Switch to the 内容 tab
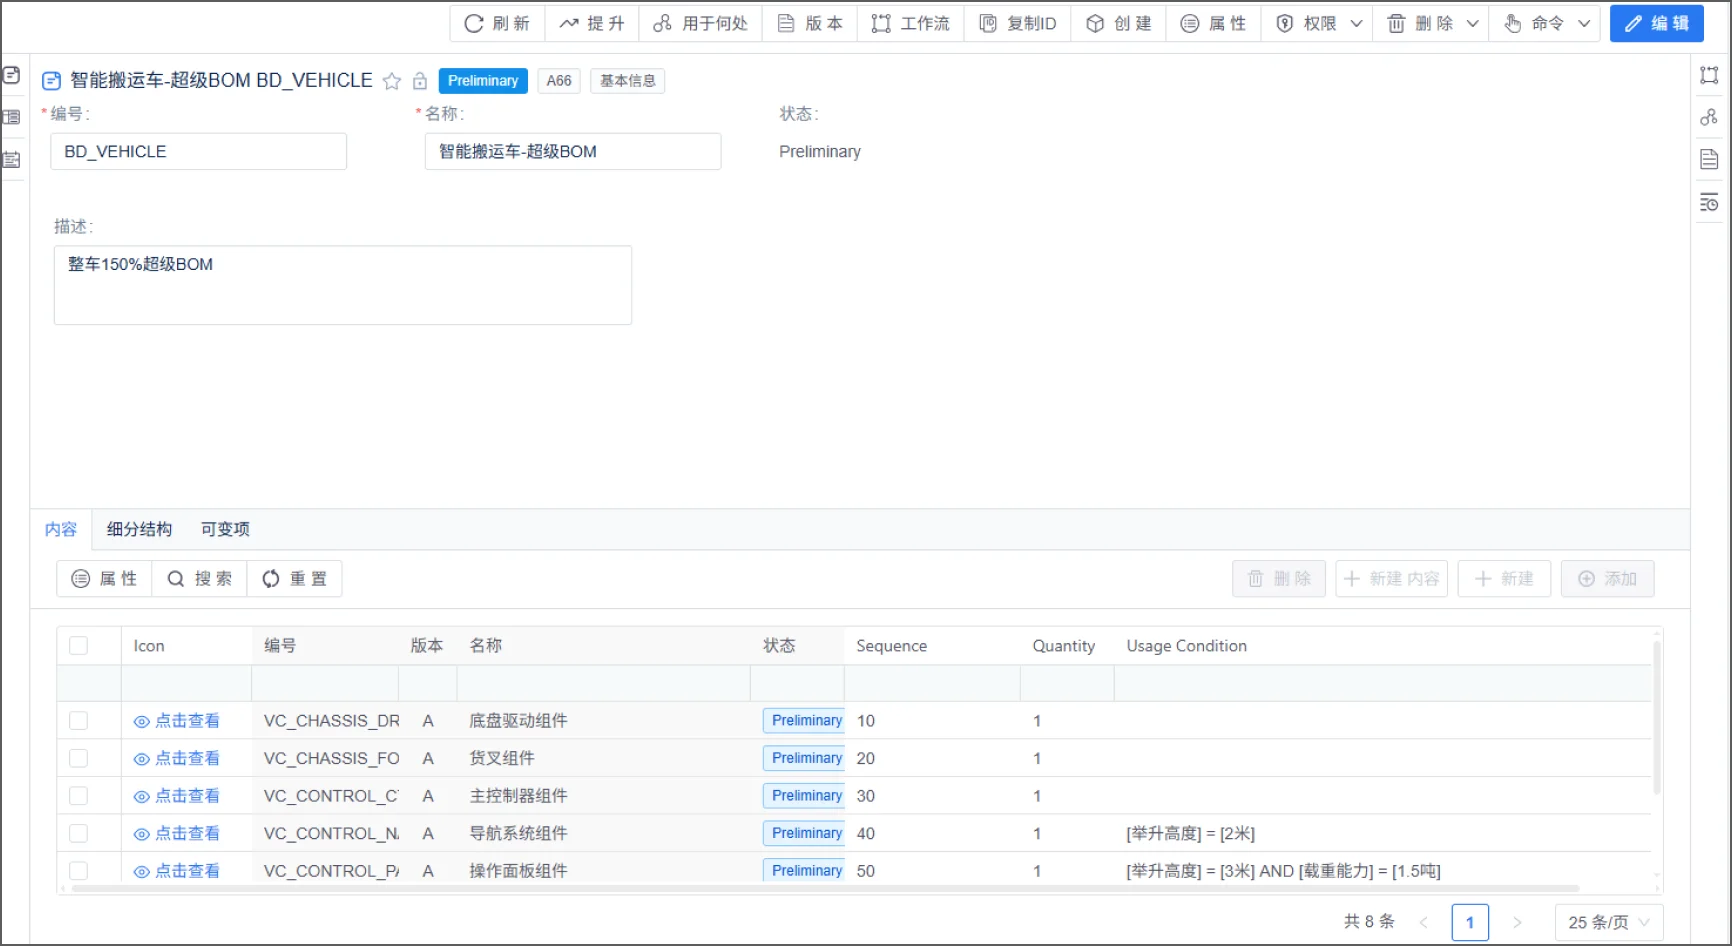 coord(61,529)
